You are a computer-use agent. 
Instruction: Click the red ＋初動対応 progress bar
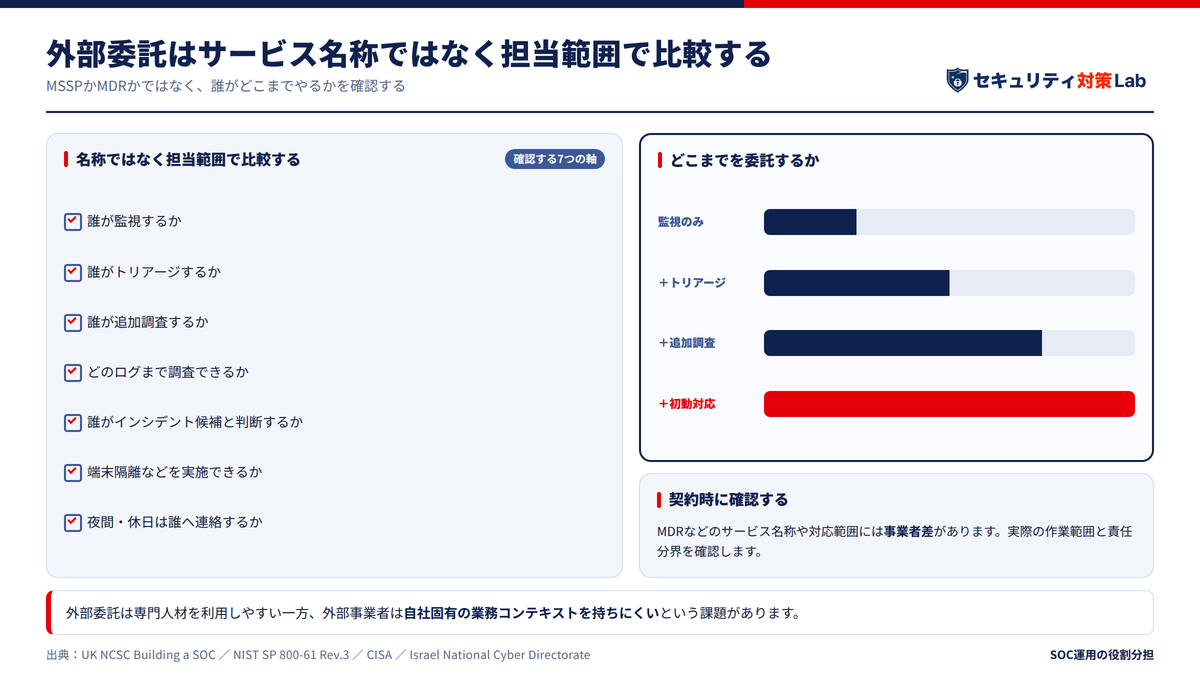(x=949, y=404)
